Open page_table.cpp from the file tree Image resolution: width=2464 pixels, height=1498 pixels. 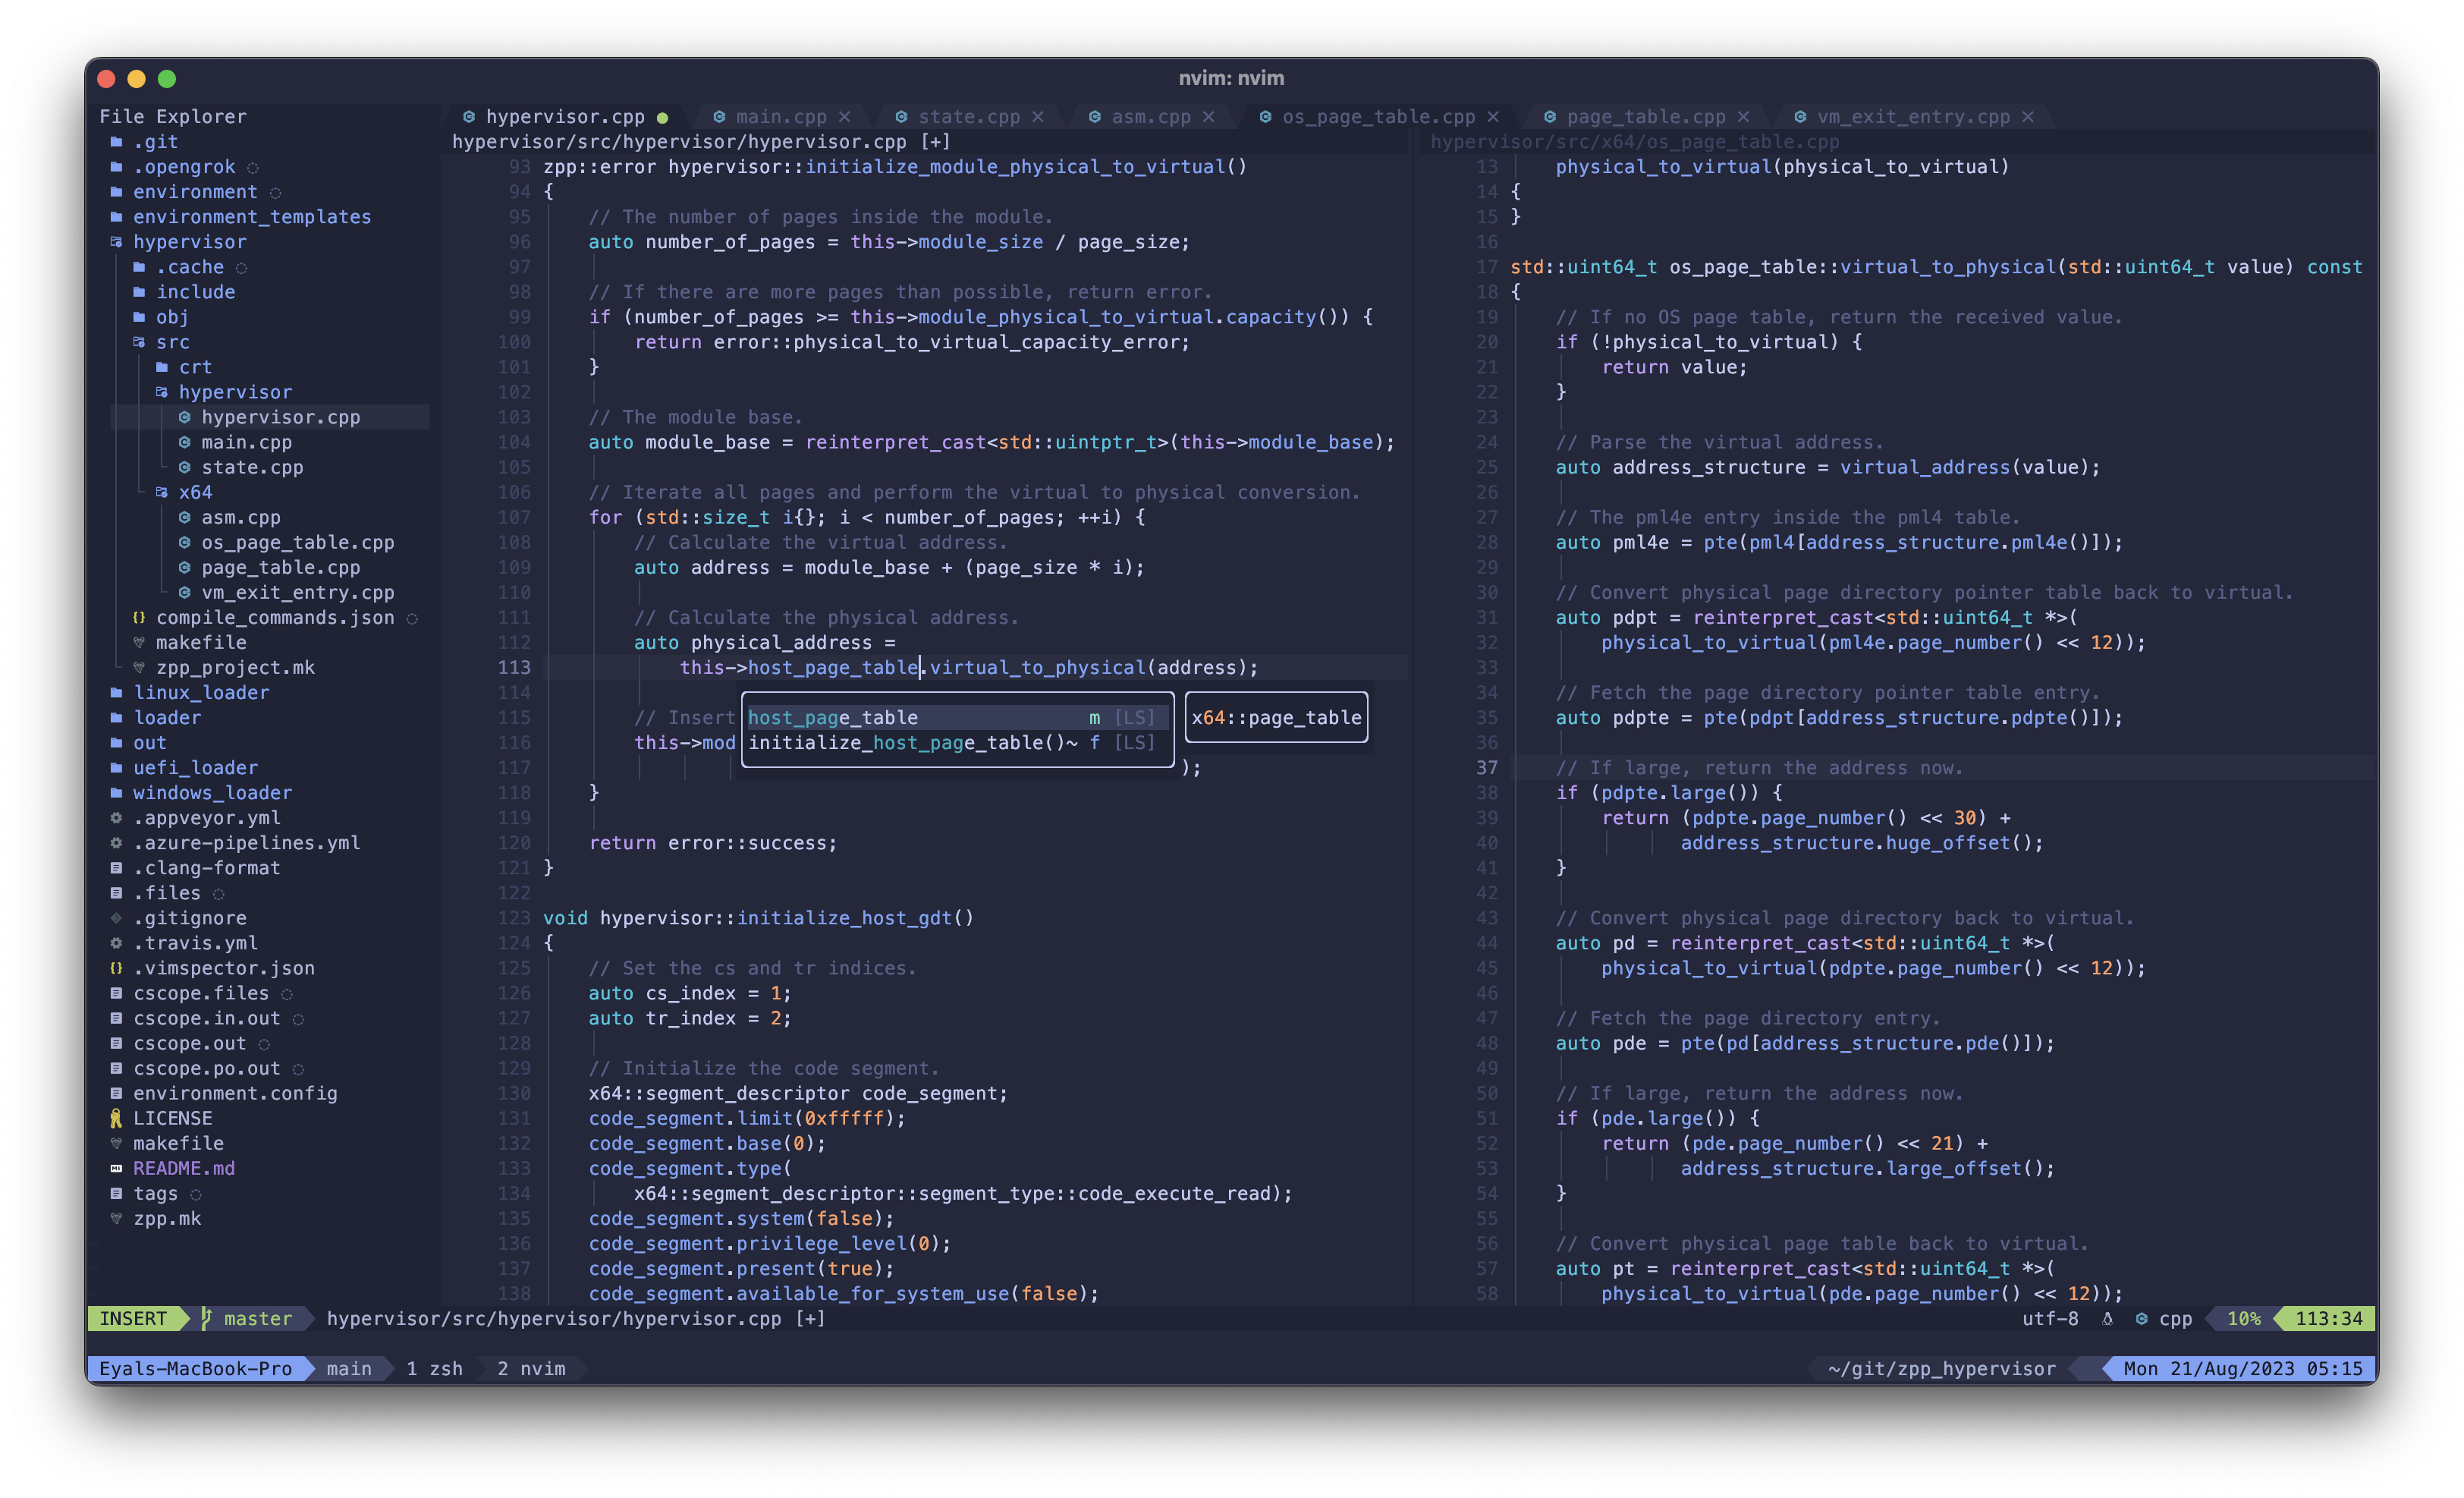point(280,567)
